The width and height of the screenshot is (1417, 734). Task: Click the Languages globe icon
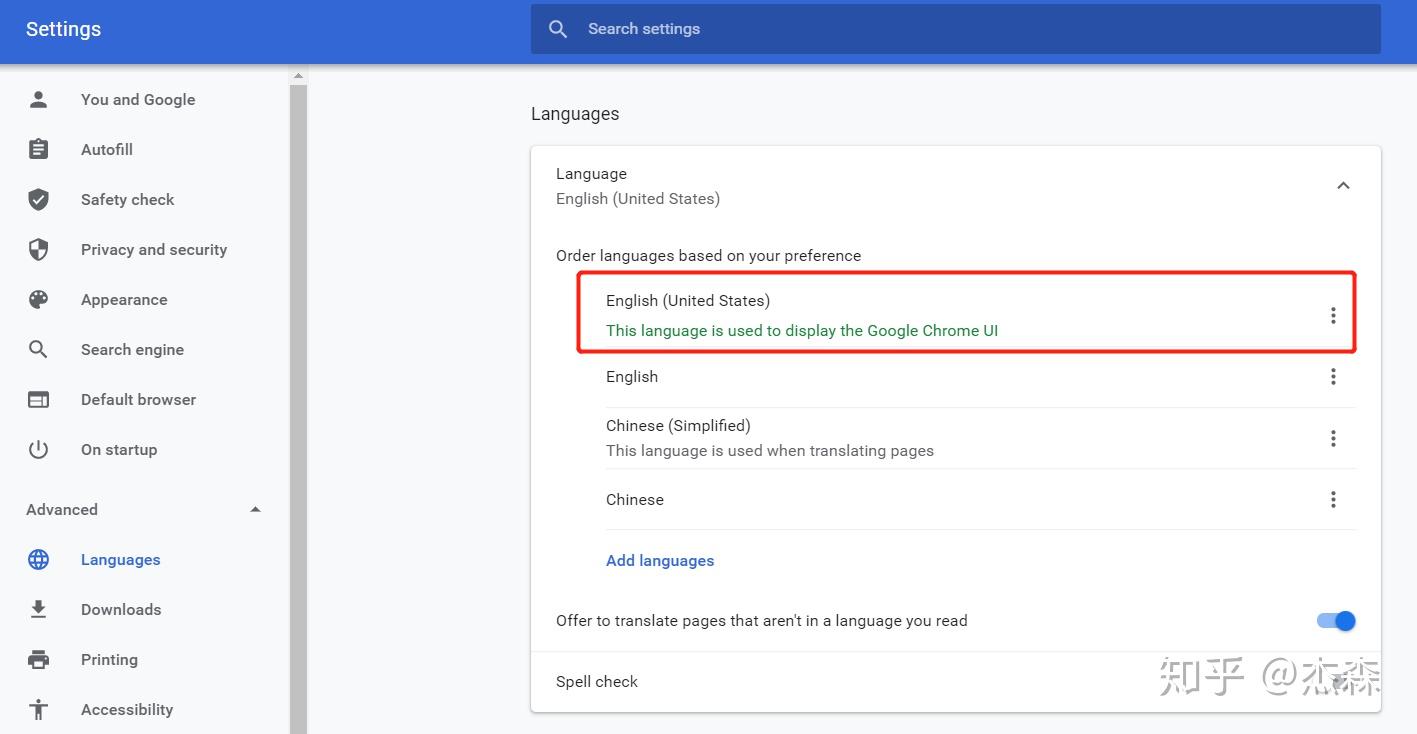click(38, 559)
